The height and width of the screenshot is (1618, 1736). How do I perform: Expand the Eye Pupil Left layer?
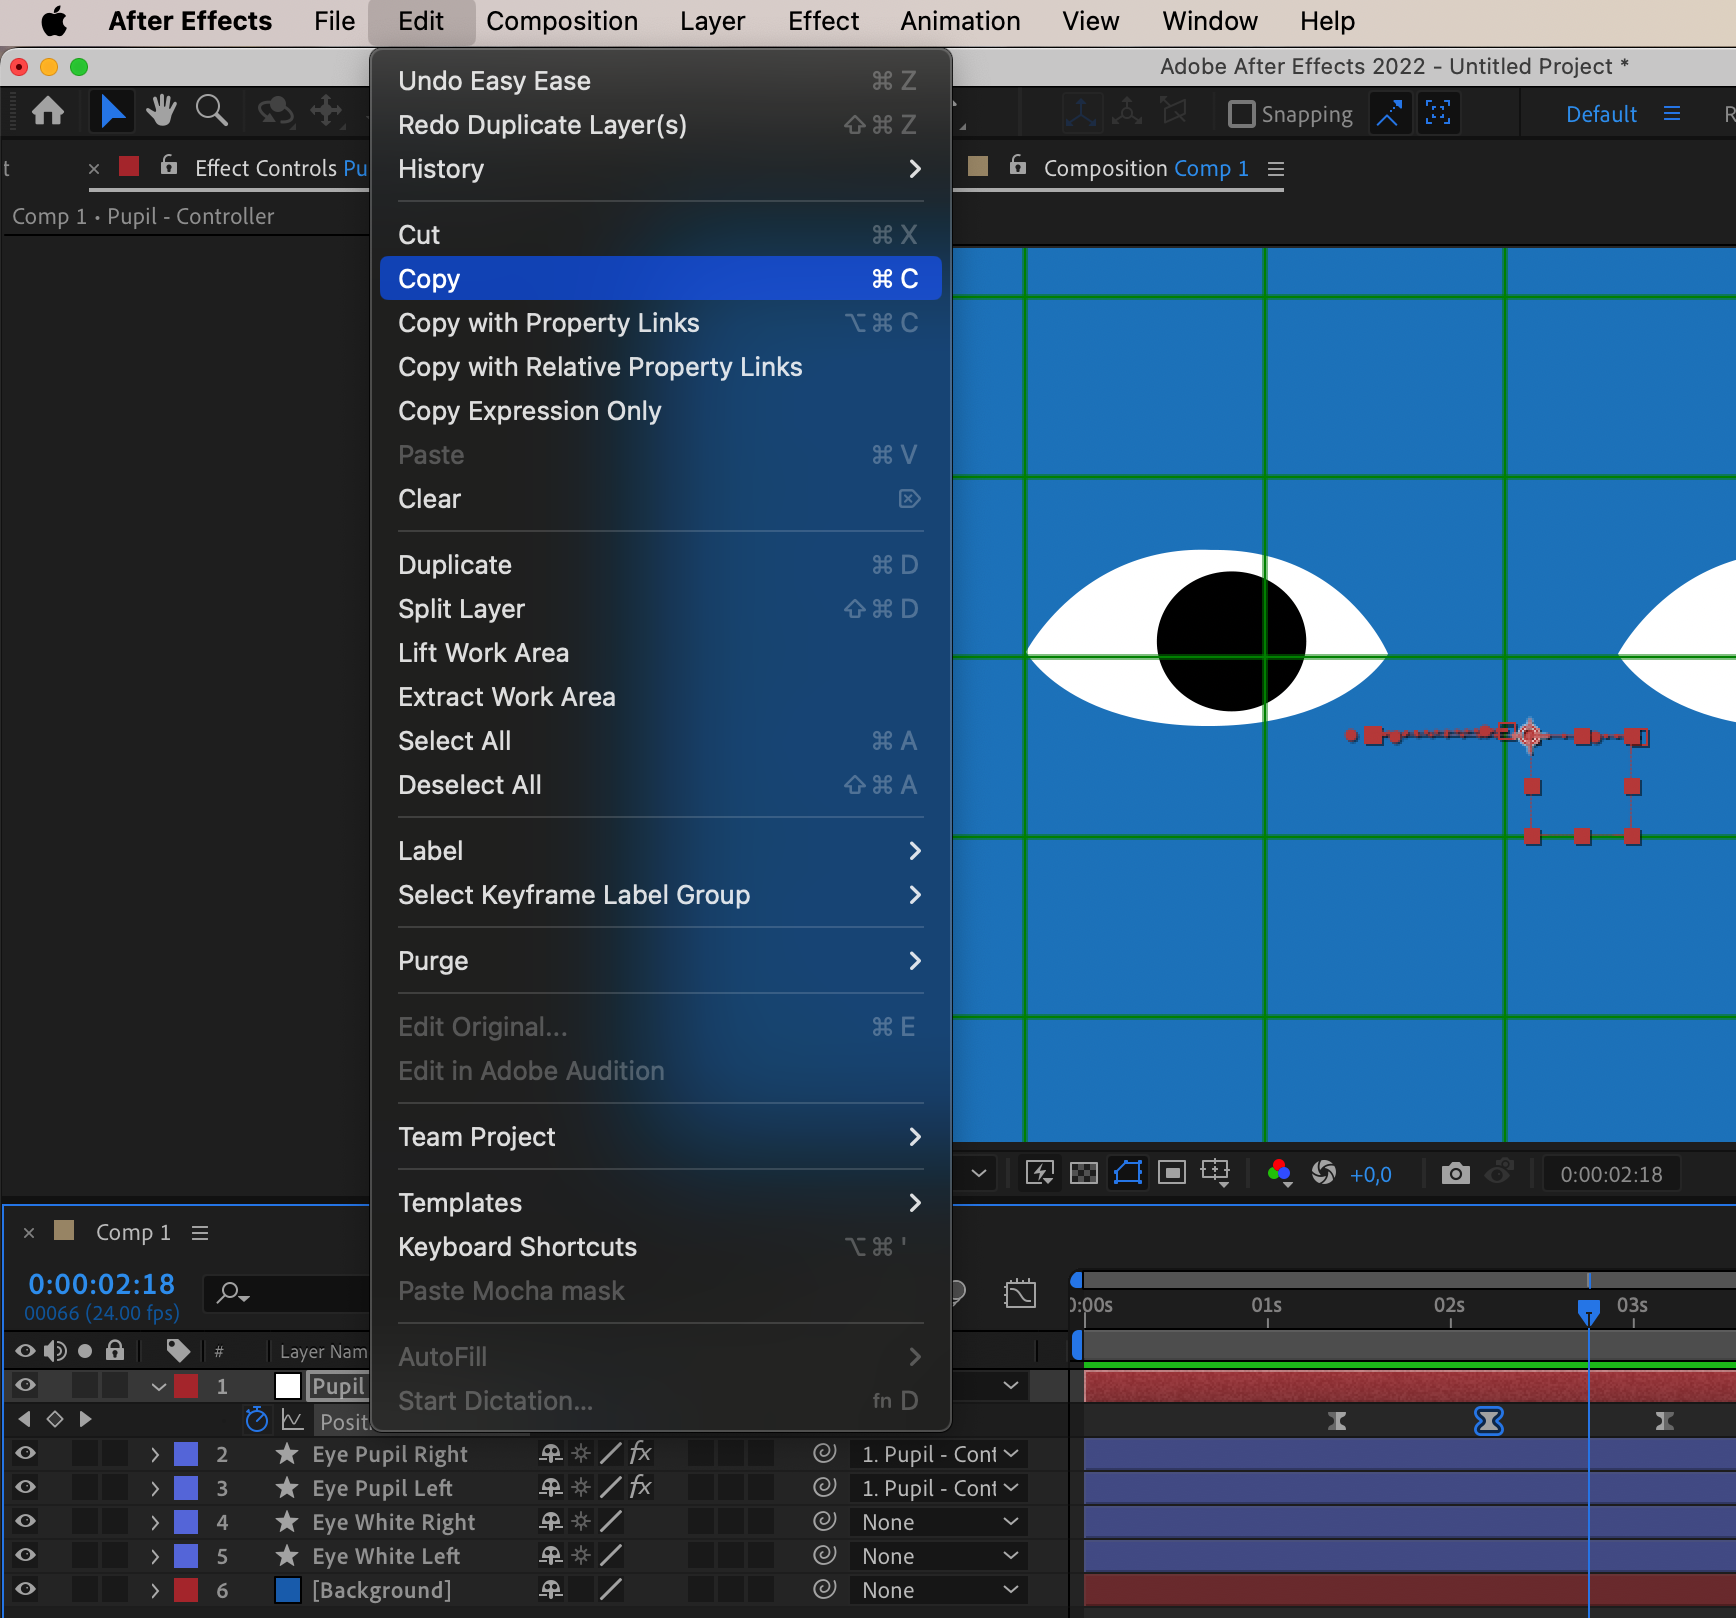155,1488
